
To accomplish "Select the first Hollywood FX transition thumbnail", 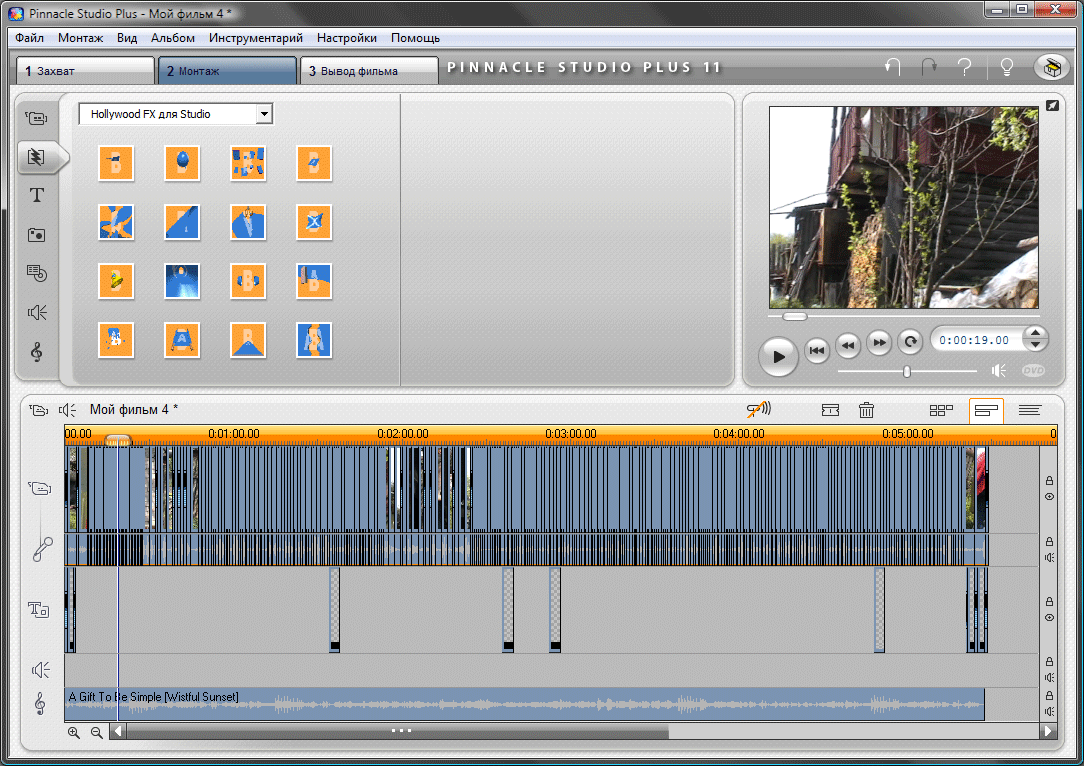I will (116, 163).
